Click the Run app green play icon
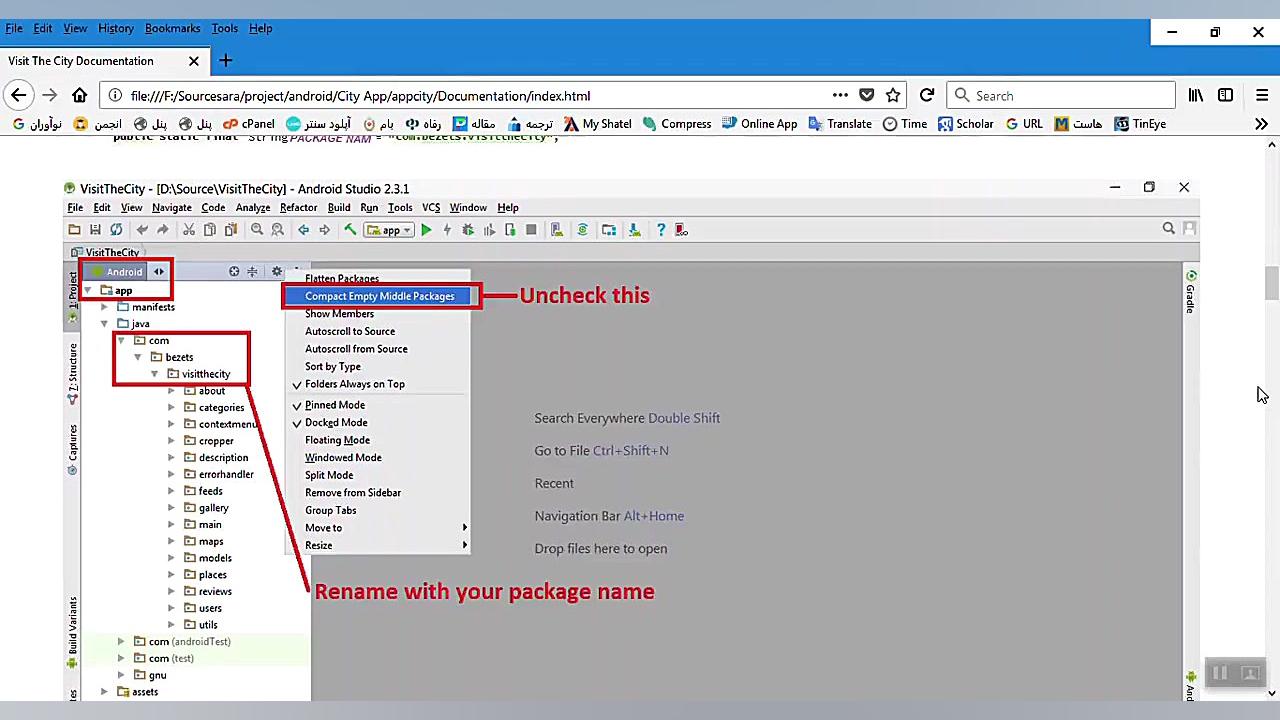 click(426, 230)
